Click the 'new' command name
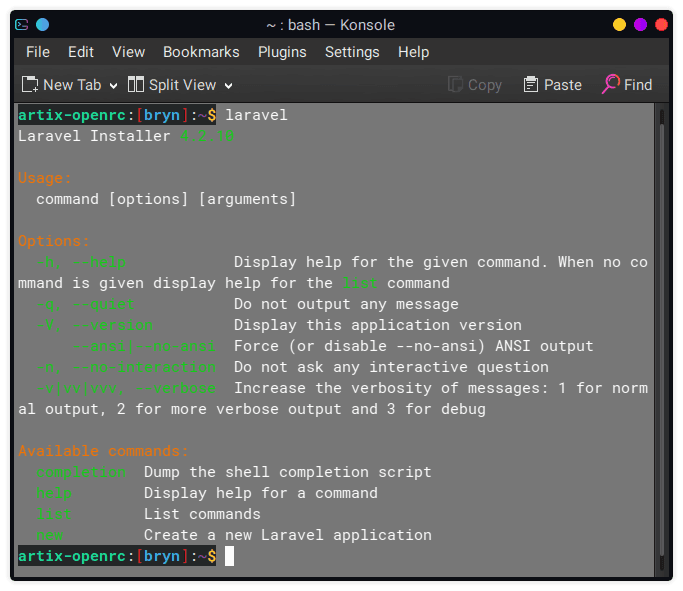Screen dimensions: 683x591 50,535
